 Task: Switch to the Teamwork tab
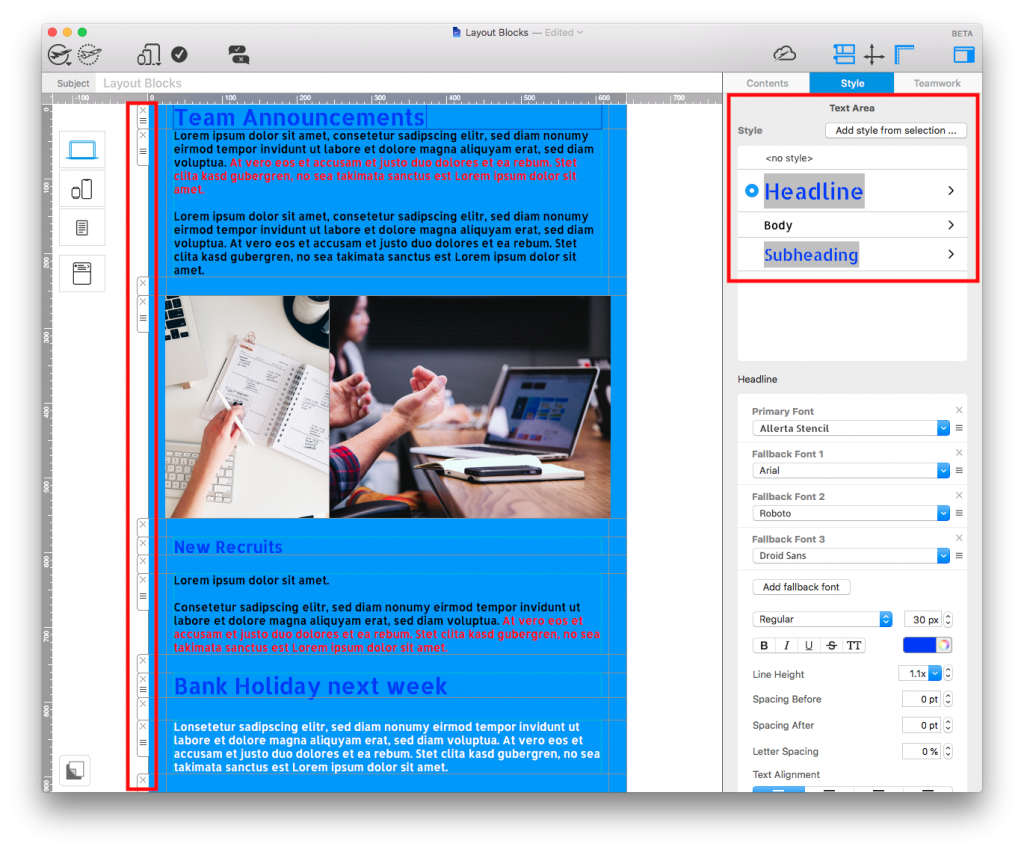pos(937,83)
